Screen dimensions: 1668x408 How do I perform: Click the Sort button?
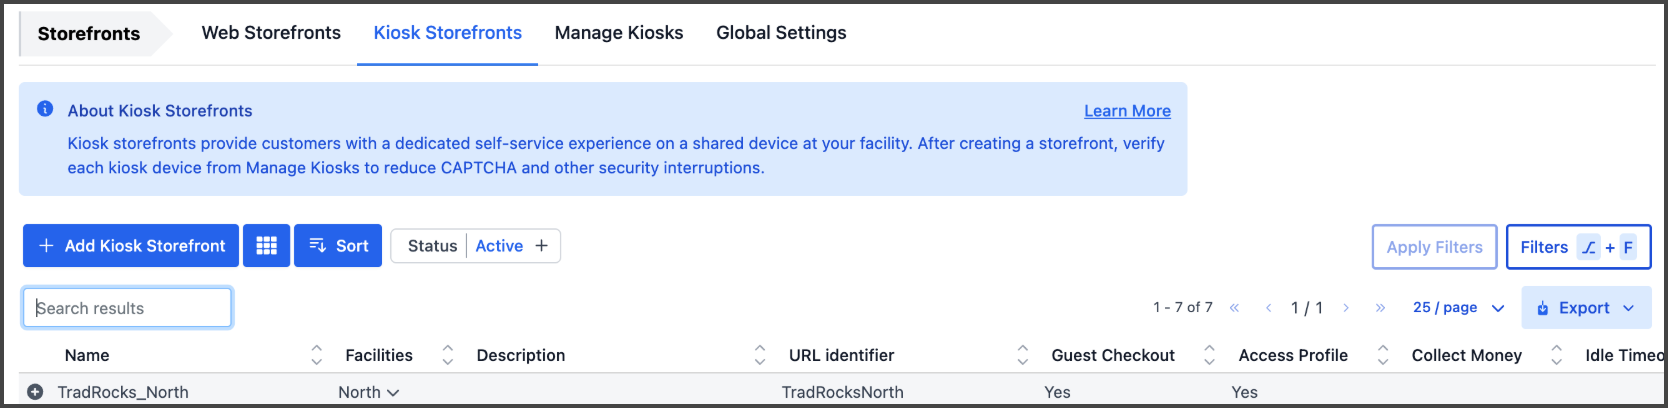[x=338, y=246]
